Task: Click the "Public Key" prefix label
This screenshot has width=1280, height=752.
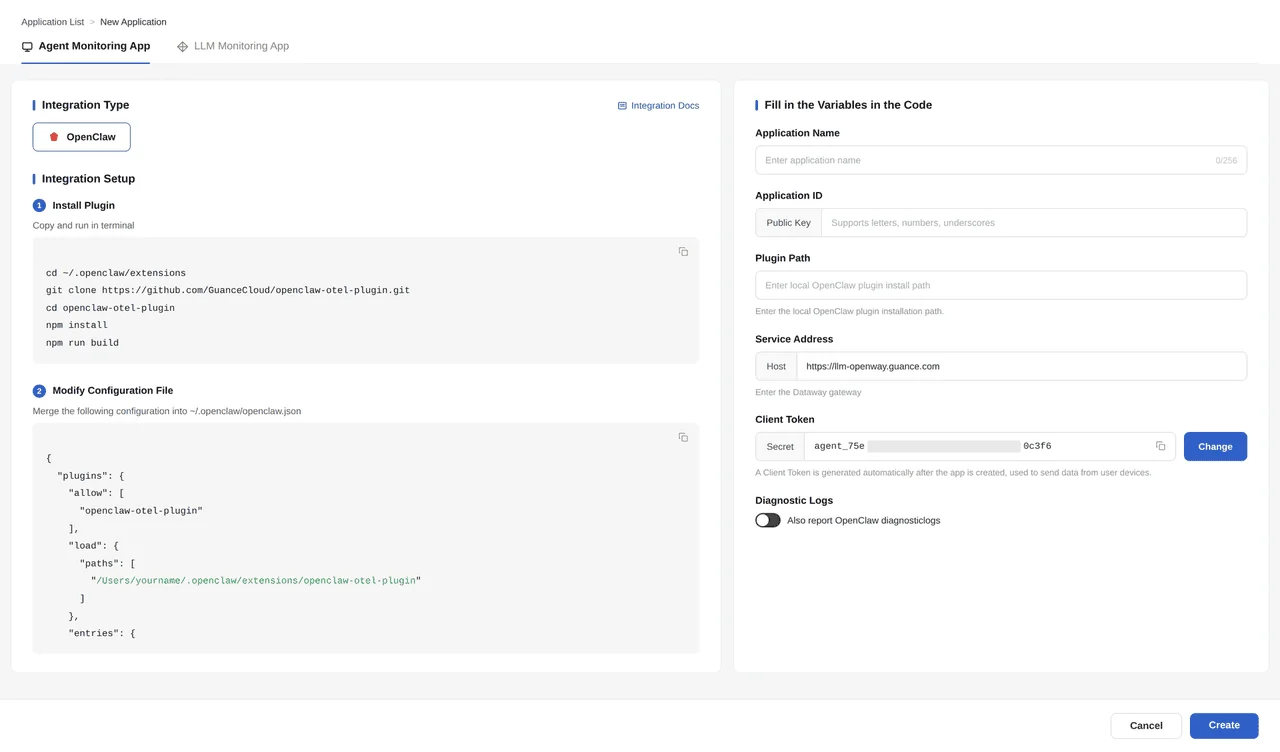Action: coord(789,223)
